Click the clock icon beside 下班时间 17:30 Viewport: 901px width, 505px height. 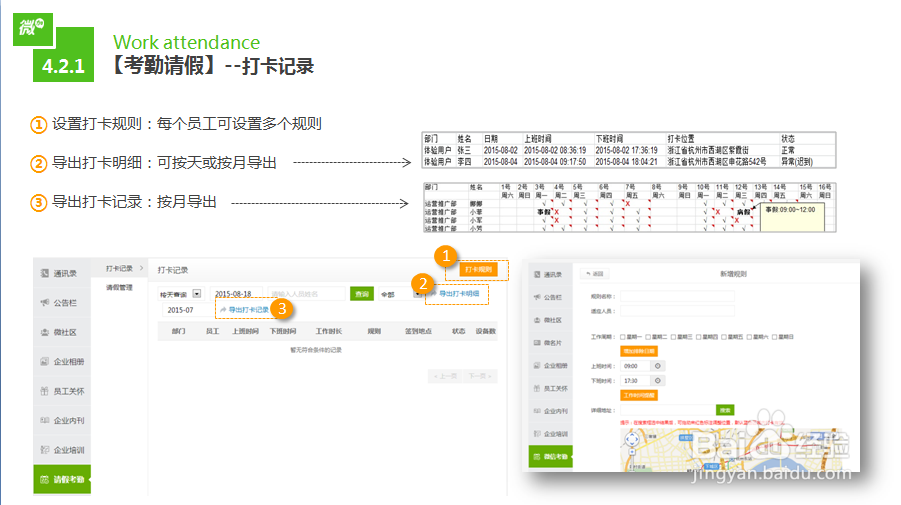point(658,380)
